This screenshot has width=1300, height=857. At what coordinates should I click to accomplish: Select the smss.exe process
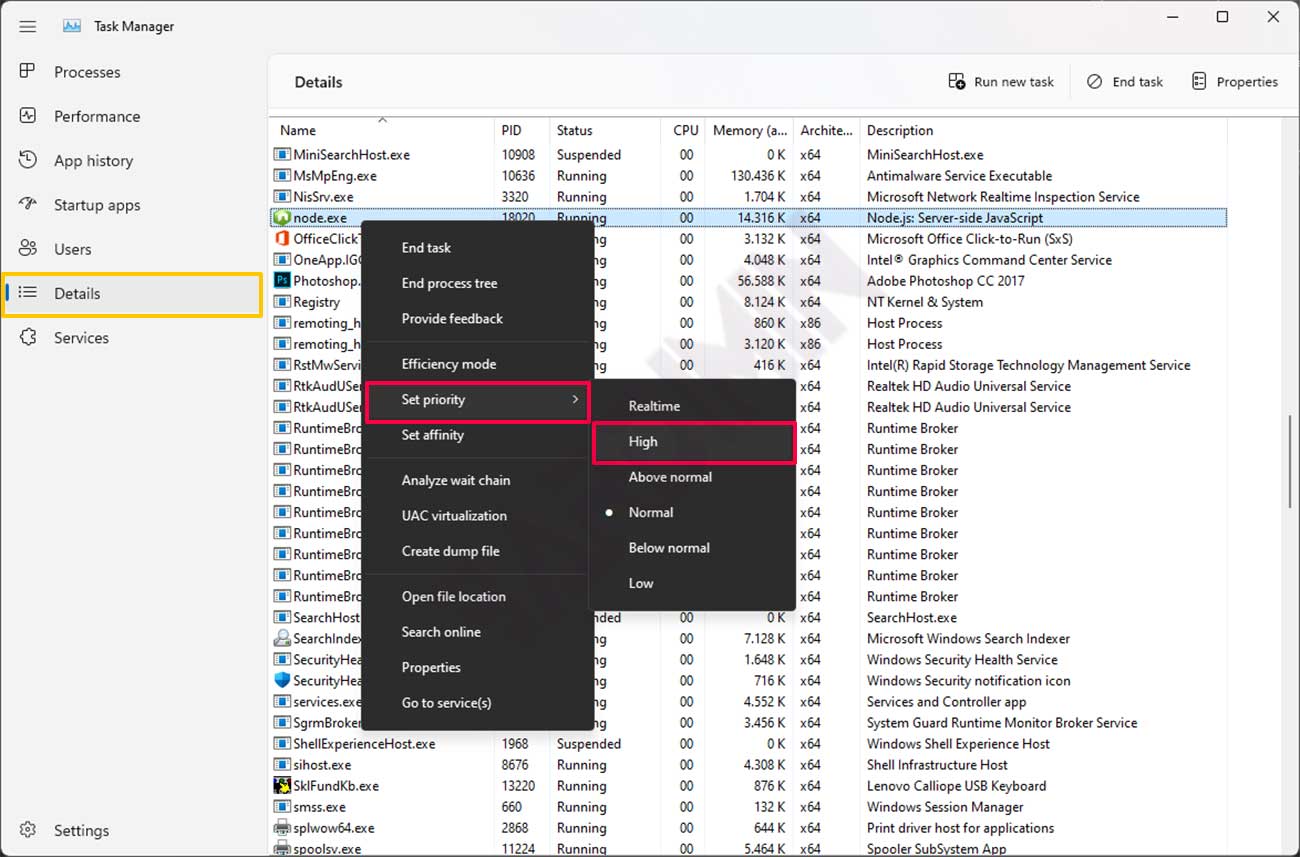(748, 807)
